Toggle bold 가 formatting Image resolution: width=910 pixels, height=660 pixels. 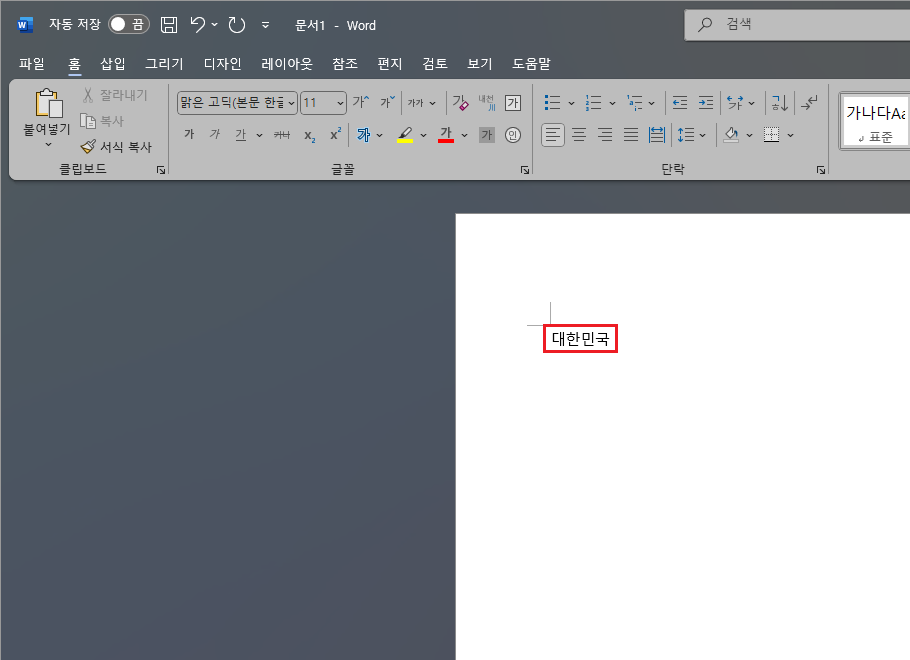point(189,135)
